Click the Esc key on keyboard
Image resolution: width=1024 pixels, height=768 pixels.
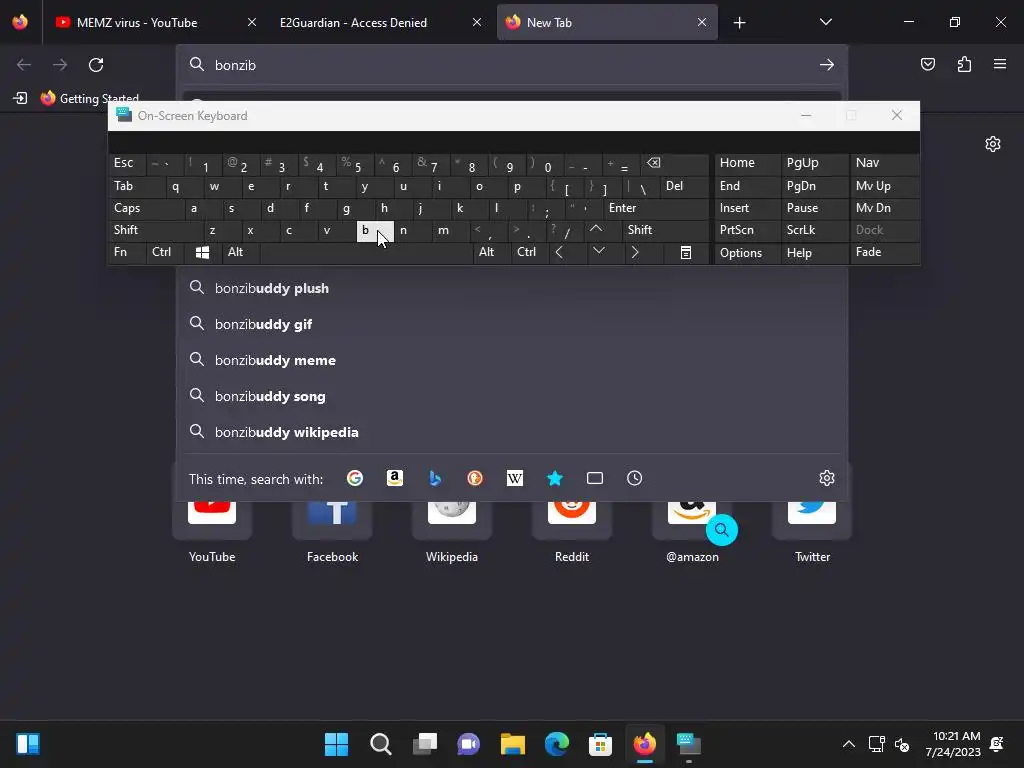click(127, 163)
